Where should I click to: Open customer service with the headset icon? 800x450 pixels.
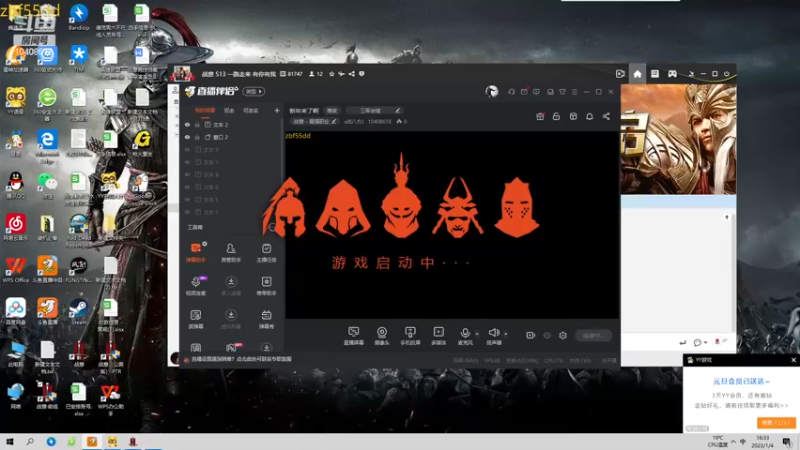click(x=511, y=92)
